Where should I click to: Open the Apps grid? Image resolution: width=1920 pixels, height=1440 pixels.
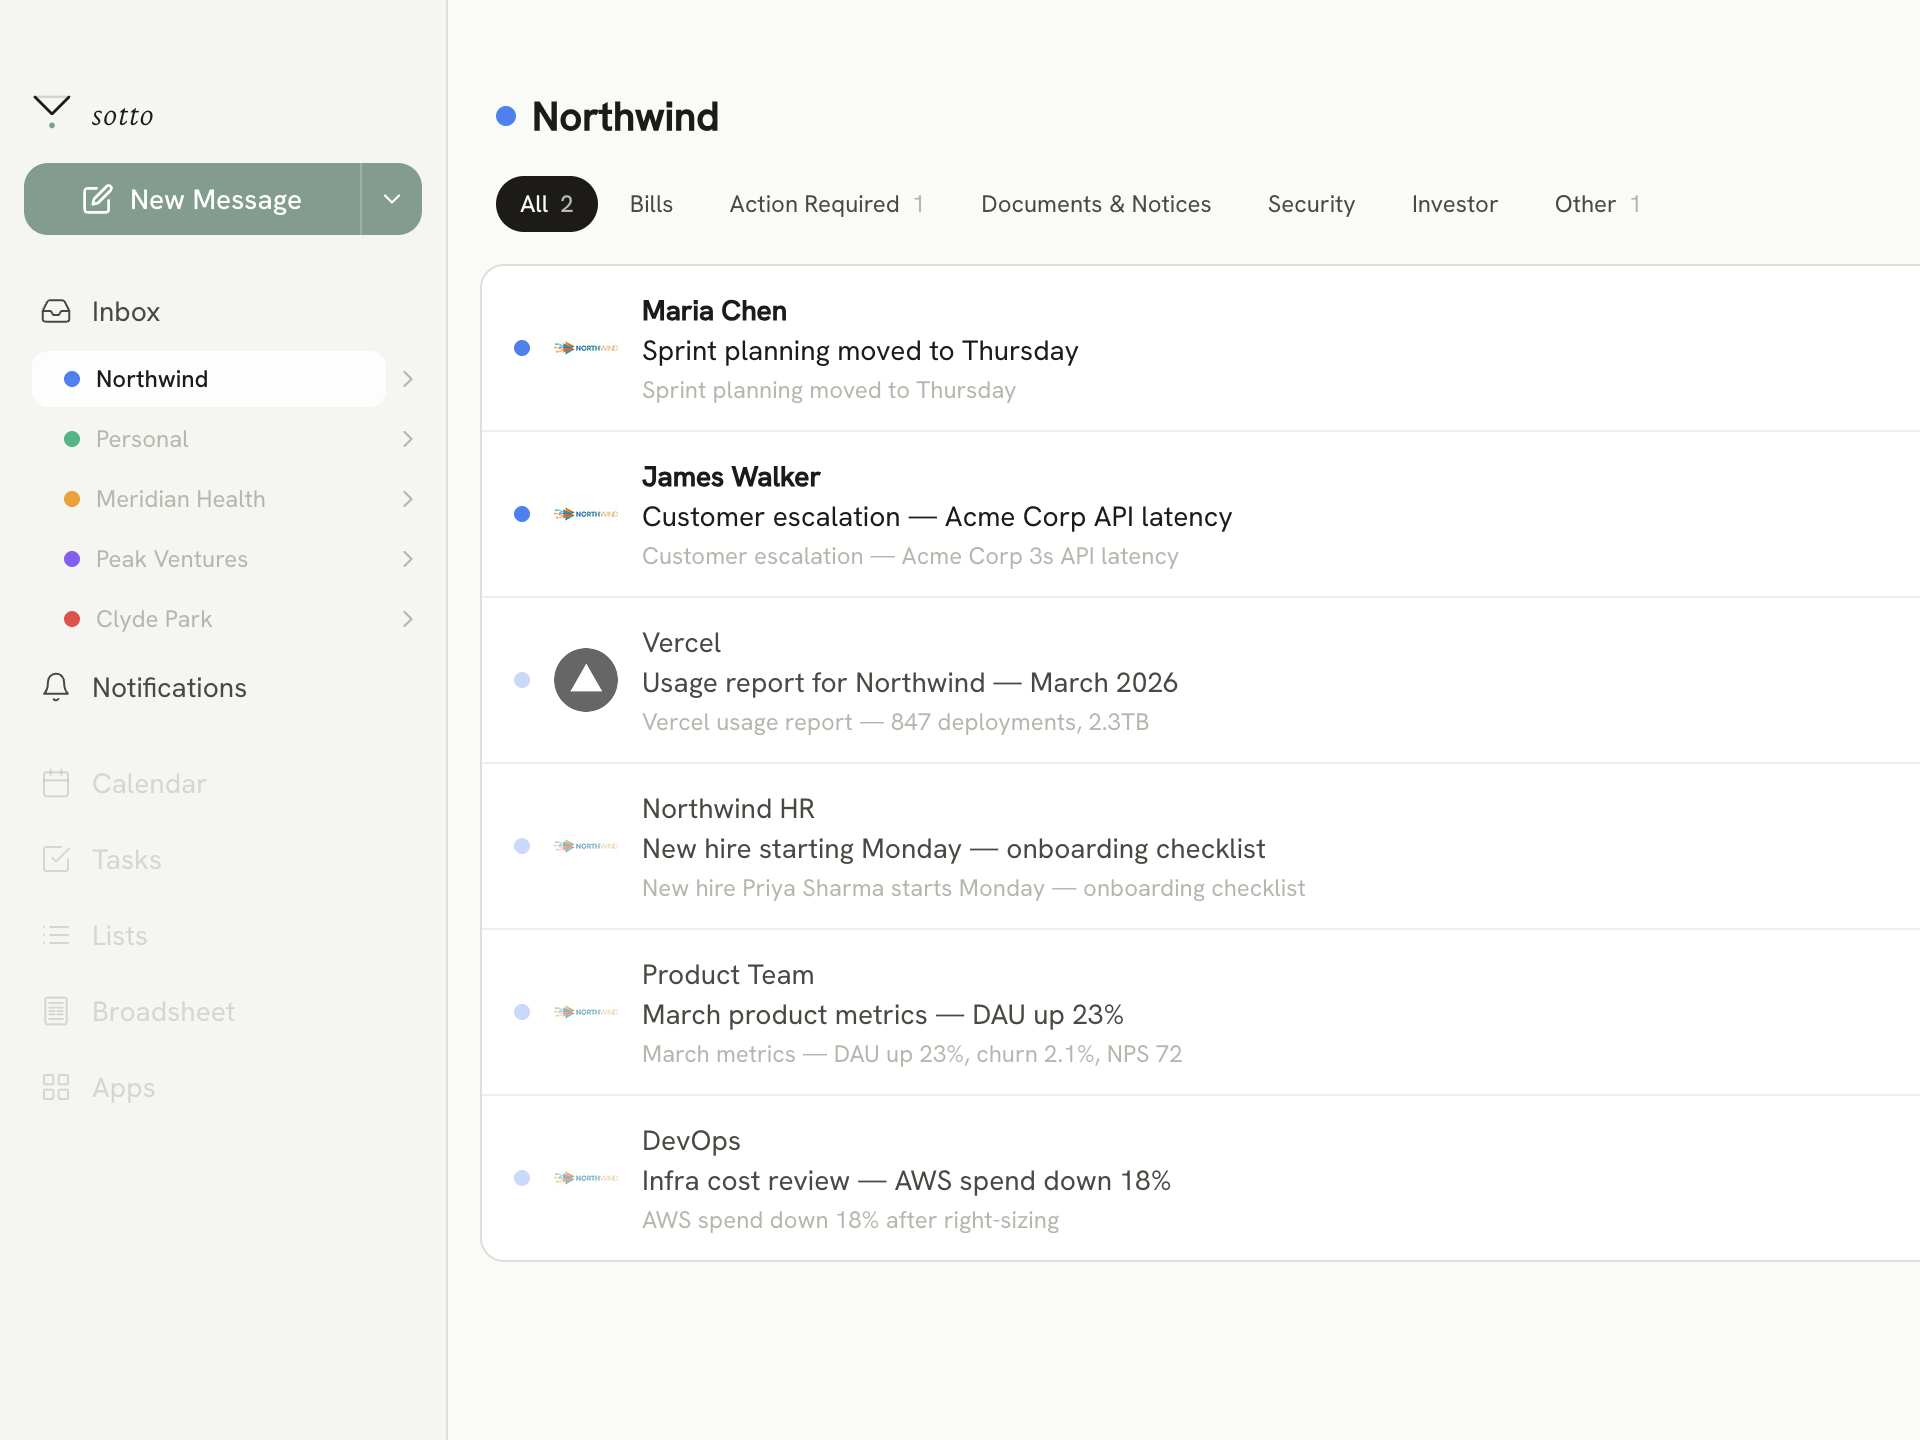tap(122, 1087)
